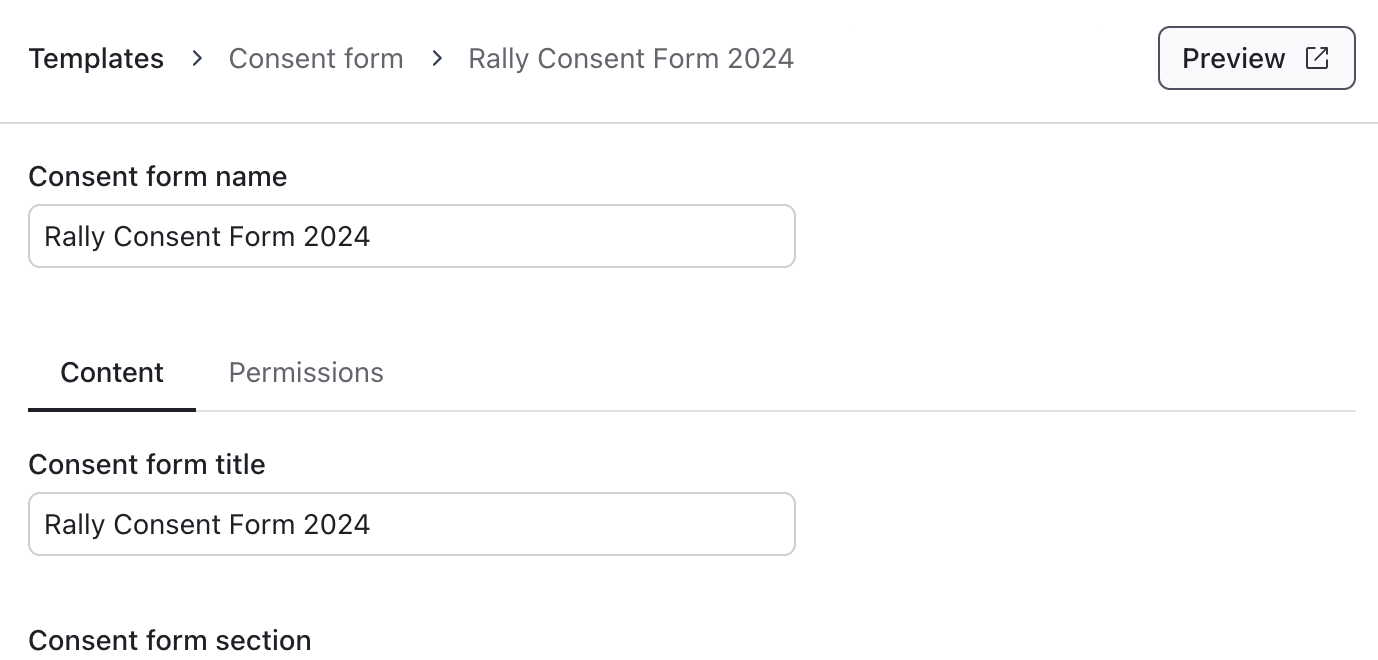This screenshot has width=1378, height=660.
Task: Click the chevron after Consent form breadcrumb
Action: coord(437,59)
